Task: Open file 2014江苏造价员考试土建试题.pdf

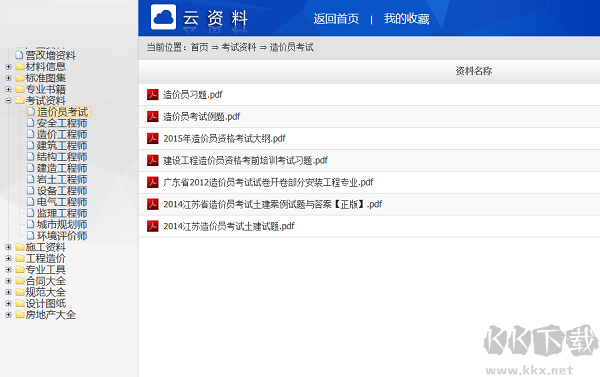Action: click(x=229, y=226)
